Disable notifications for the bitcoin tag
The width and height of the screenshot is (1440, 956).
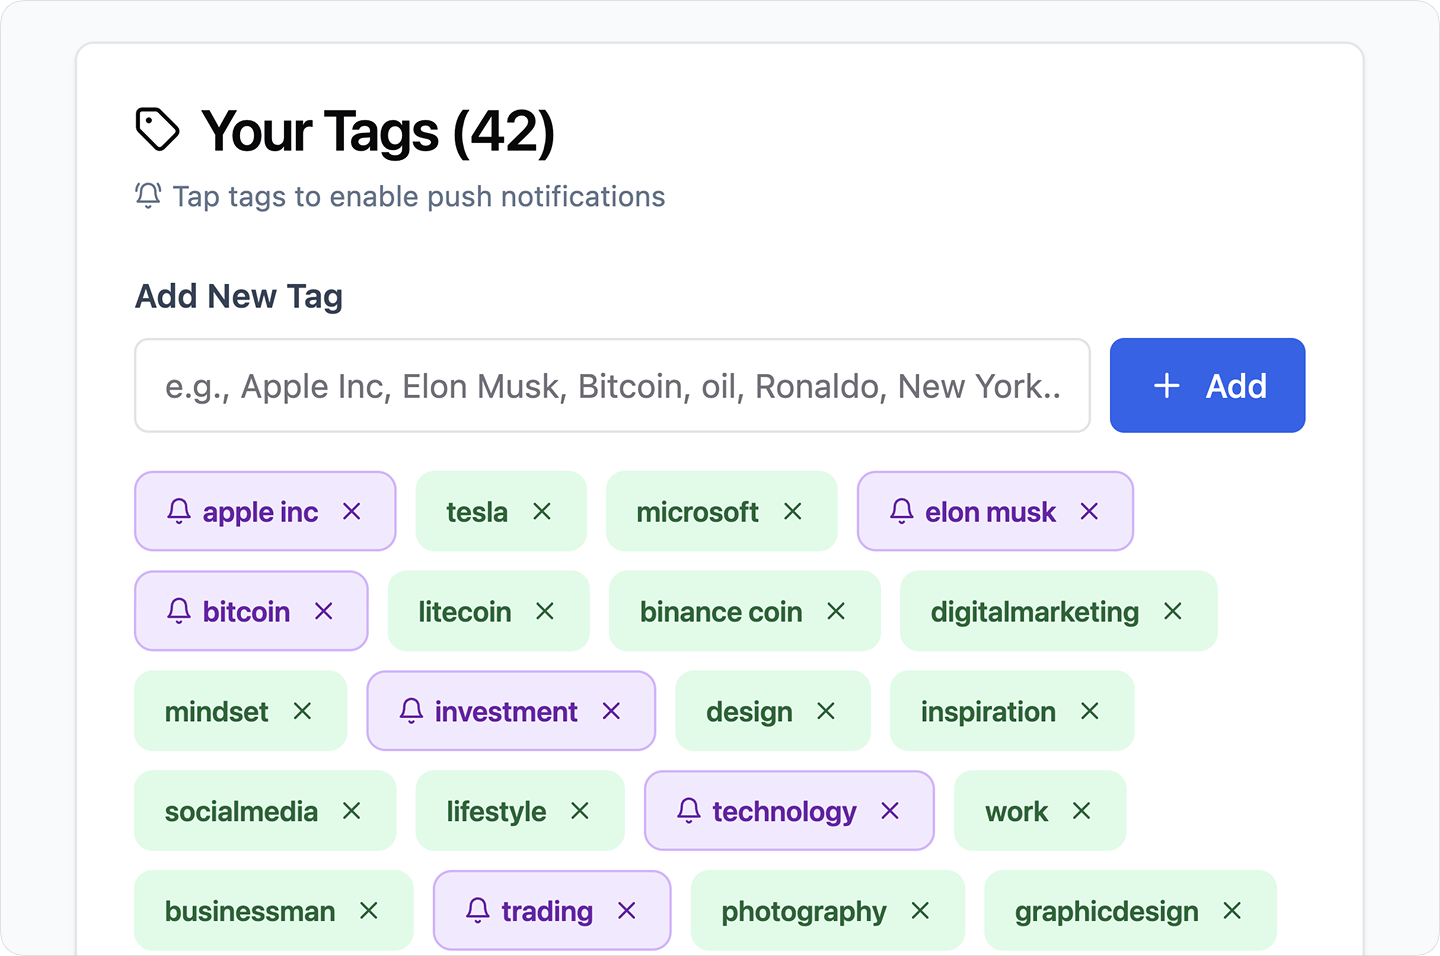click(179, 611)
